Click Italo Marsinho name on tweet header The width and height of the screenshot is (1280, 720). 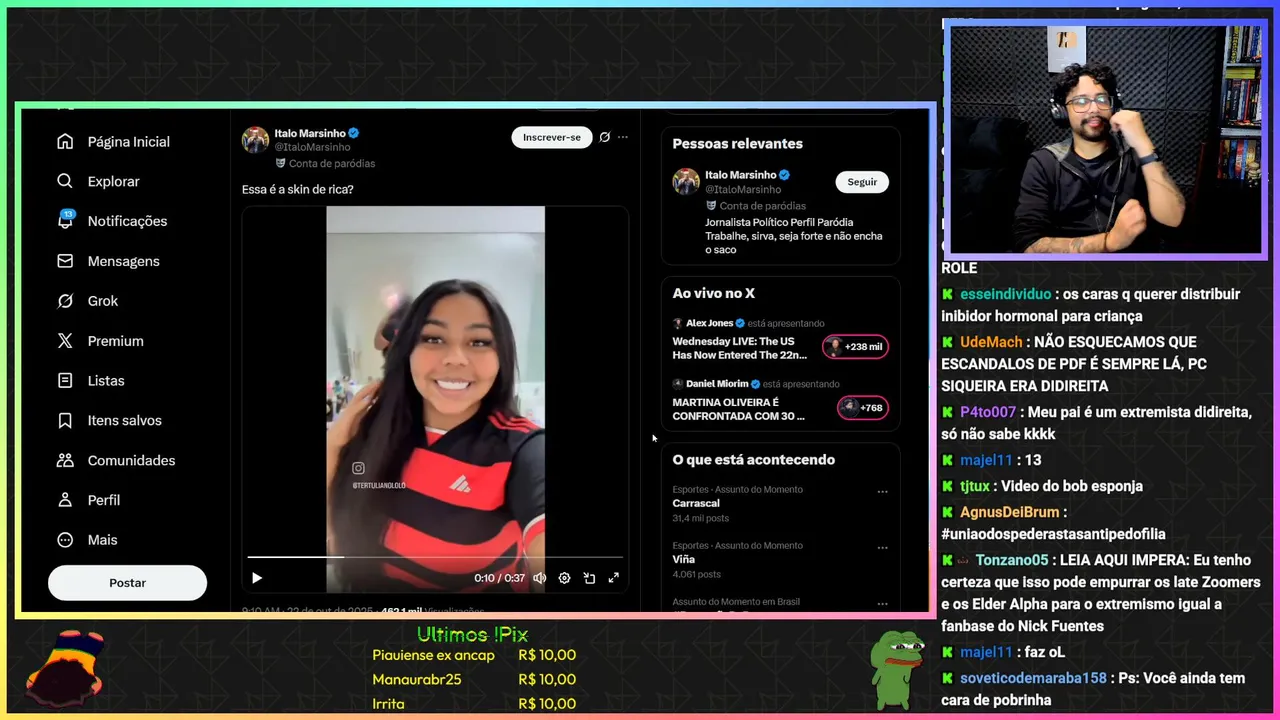tap(310, 133)
